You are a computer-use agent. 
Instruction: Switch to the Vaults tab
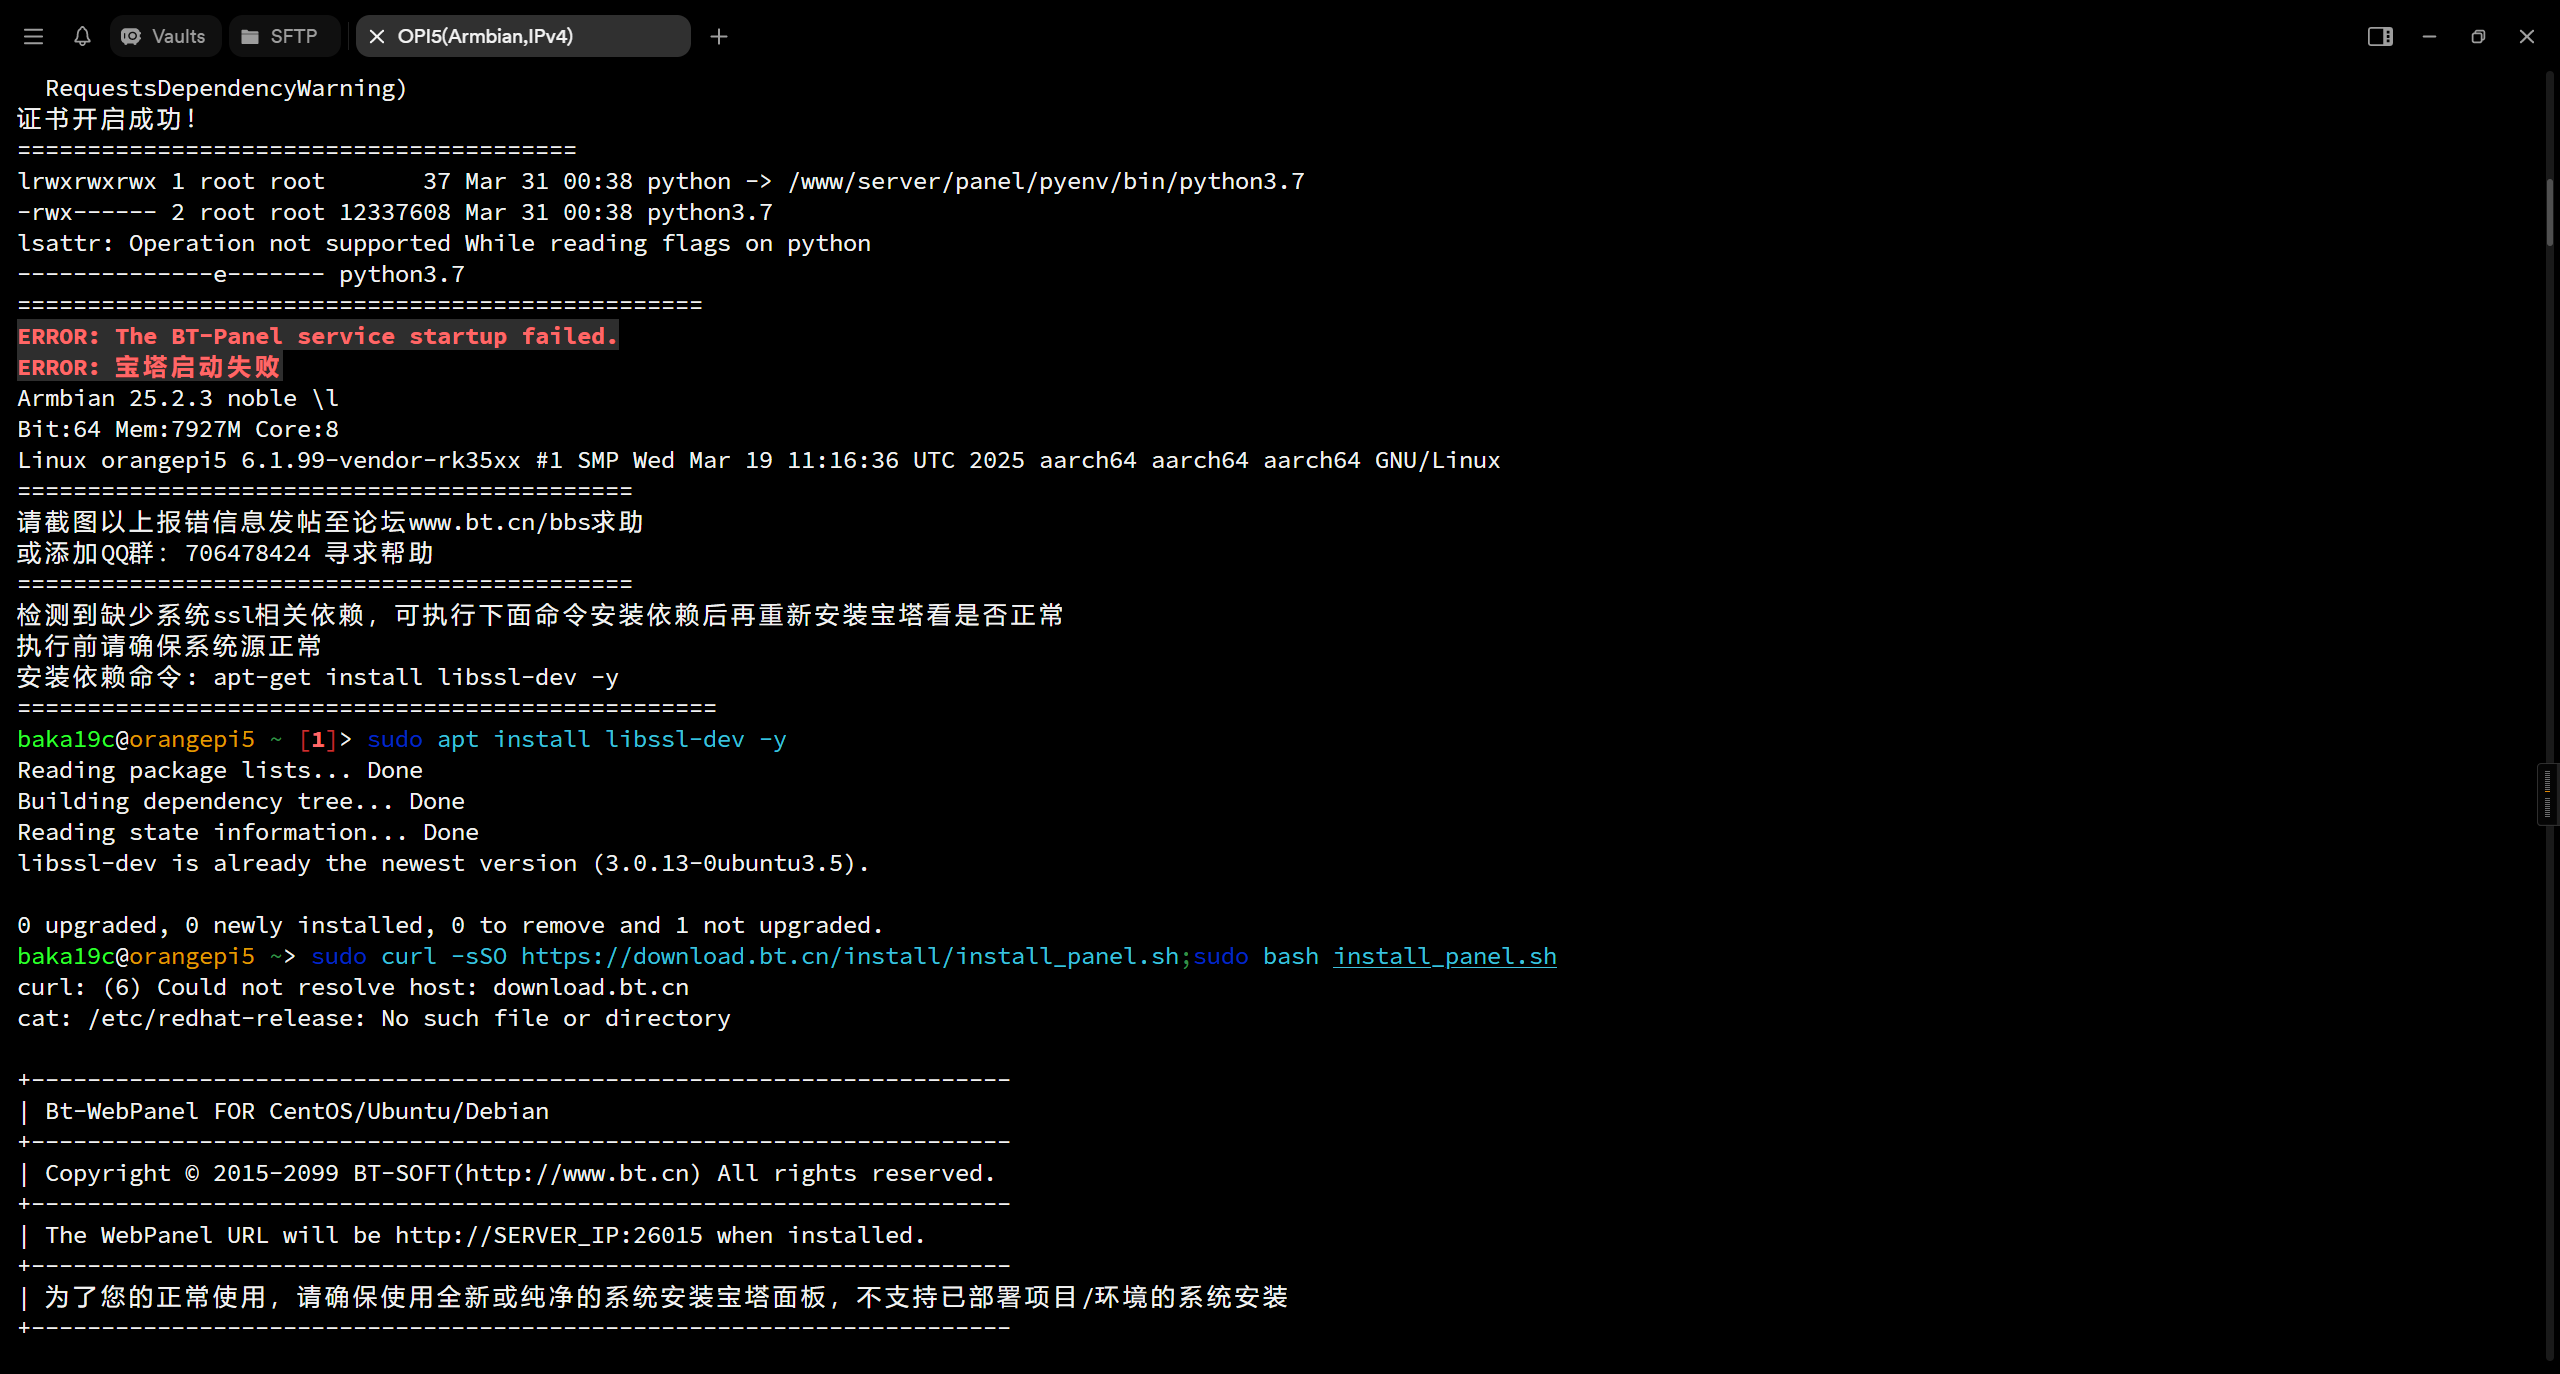164,37
